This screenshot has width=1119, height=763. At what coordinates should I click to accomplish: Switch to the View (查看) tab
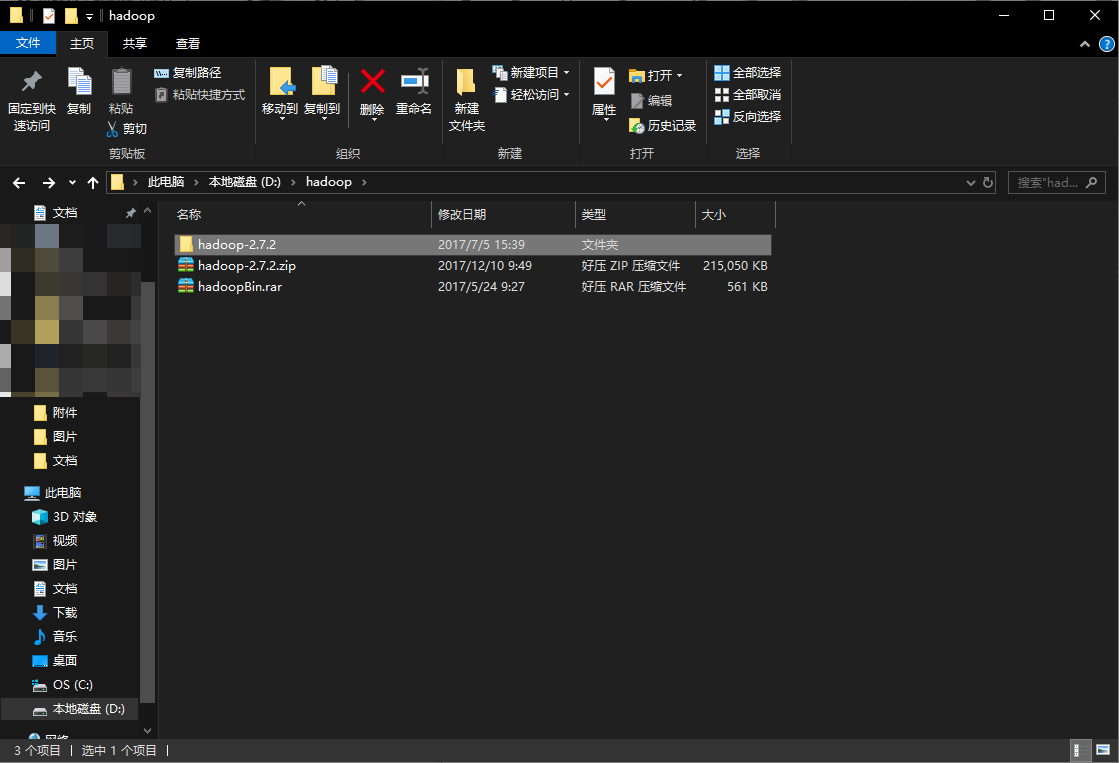point(188,44)
